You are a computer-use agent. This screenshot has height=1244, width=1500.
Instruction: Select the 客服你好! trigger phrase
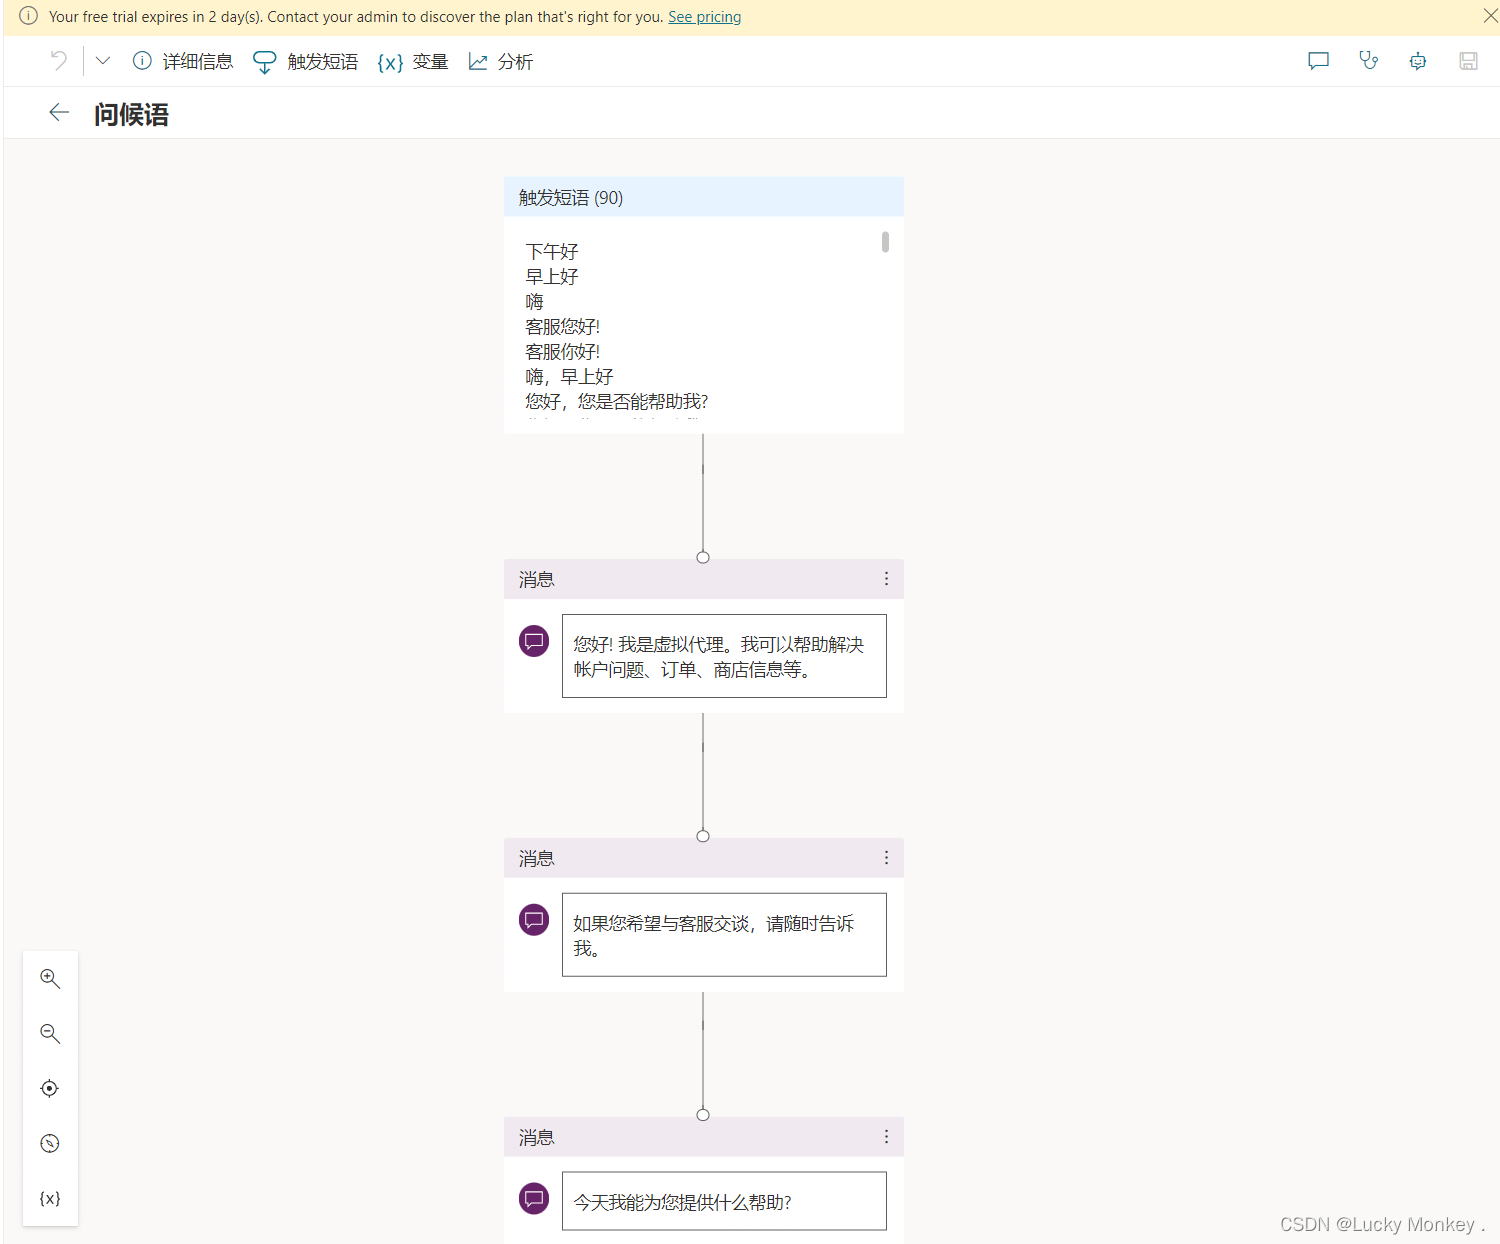563,351
